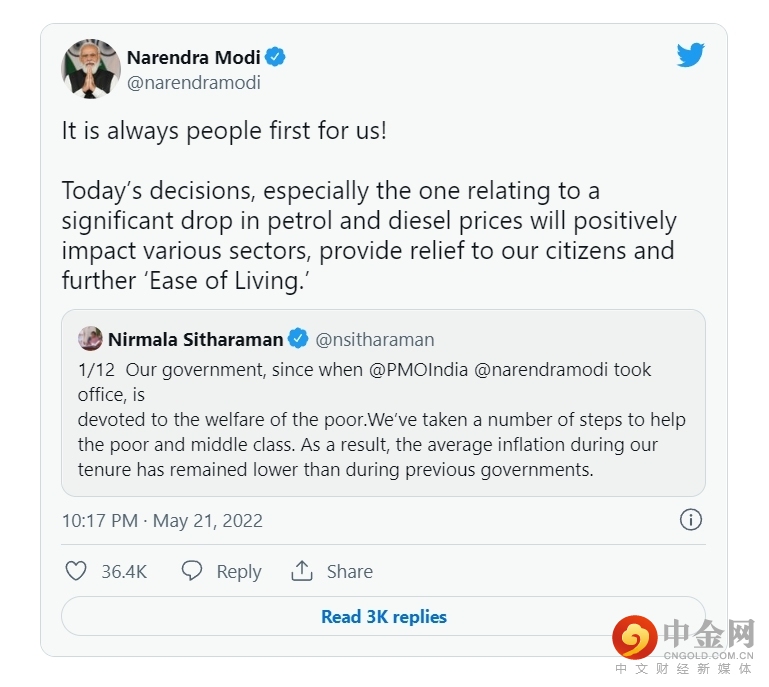This screenshot has height=687, width=769.
Task: Click the 36.4K likes count
Action: [124, 571]
